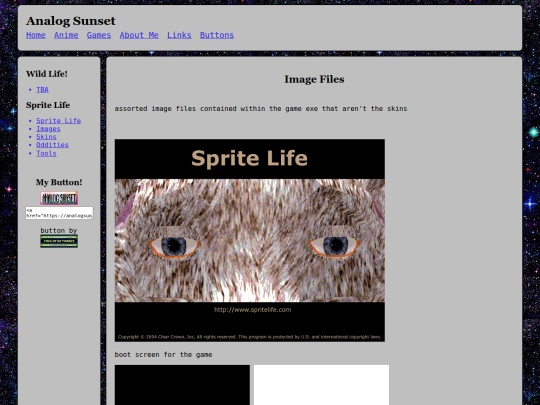Open the Oddities sidebar link
Screen dimensions: 540x405
click(x=52, y=145)
